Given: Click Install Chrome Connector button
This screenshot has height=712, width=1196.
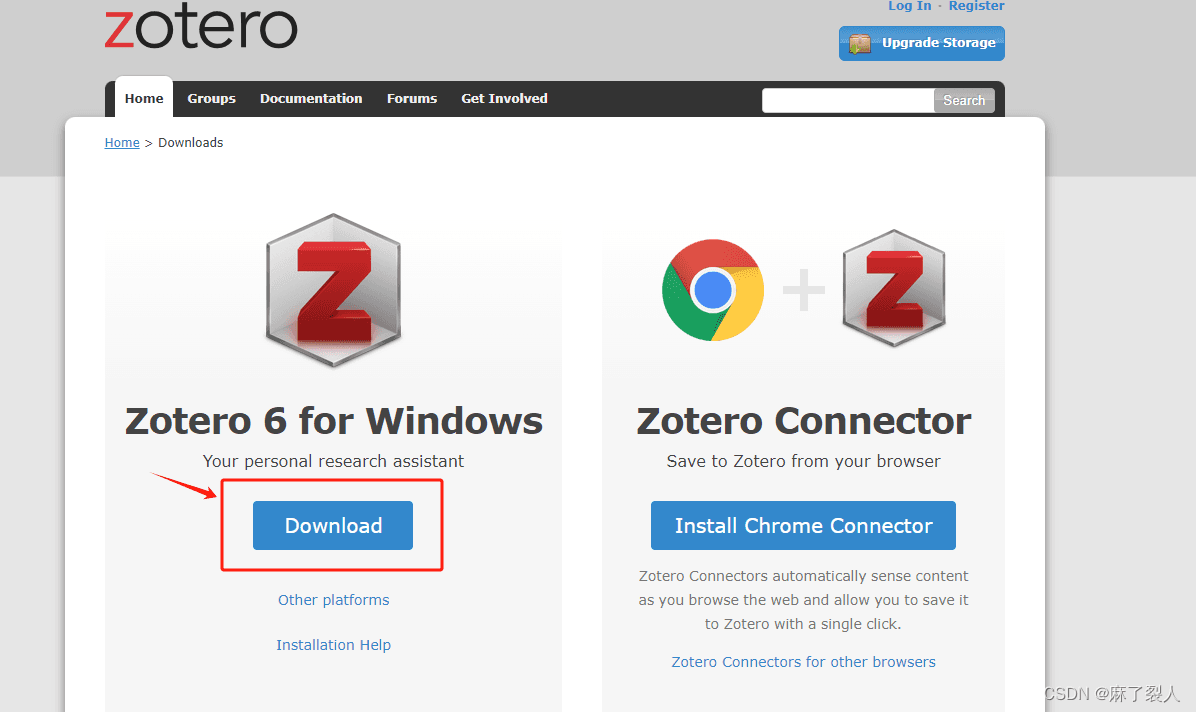Looking at the screenshot, I should [x=803, y=525].
